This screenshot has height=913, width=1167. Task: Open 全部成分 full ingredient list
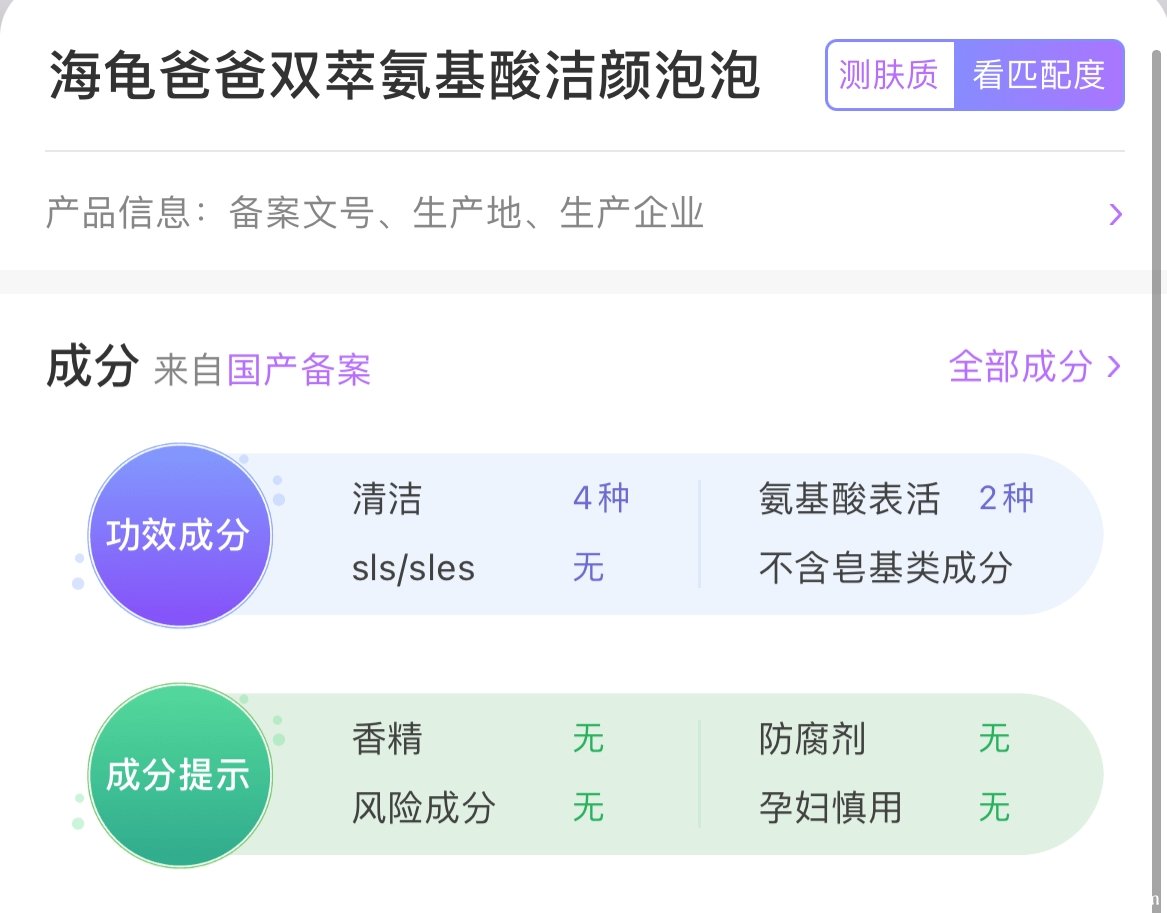(1034, 367)
